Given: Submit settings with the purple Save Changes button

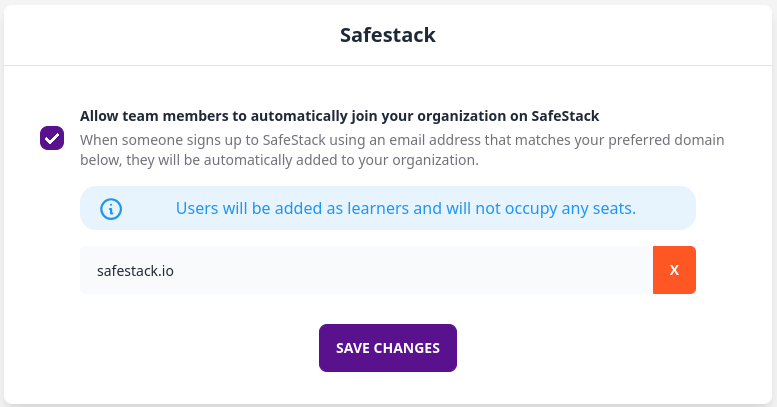Looking at the screenshot, I should point(388,348).
